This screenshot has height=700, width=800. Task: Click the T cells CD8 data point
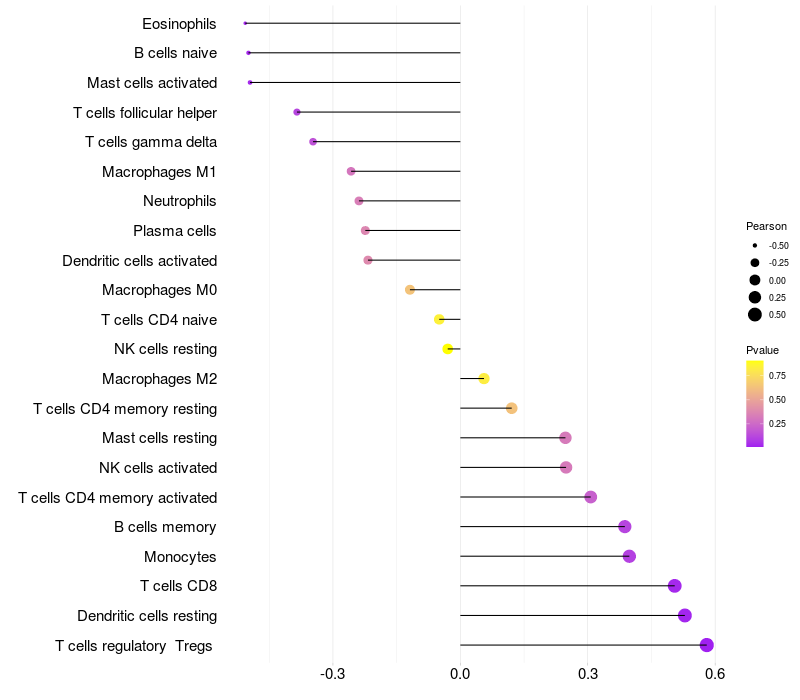(674, 586)
